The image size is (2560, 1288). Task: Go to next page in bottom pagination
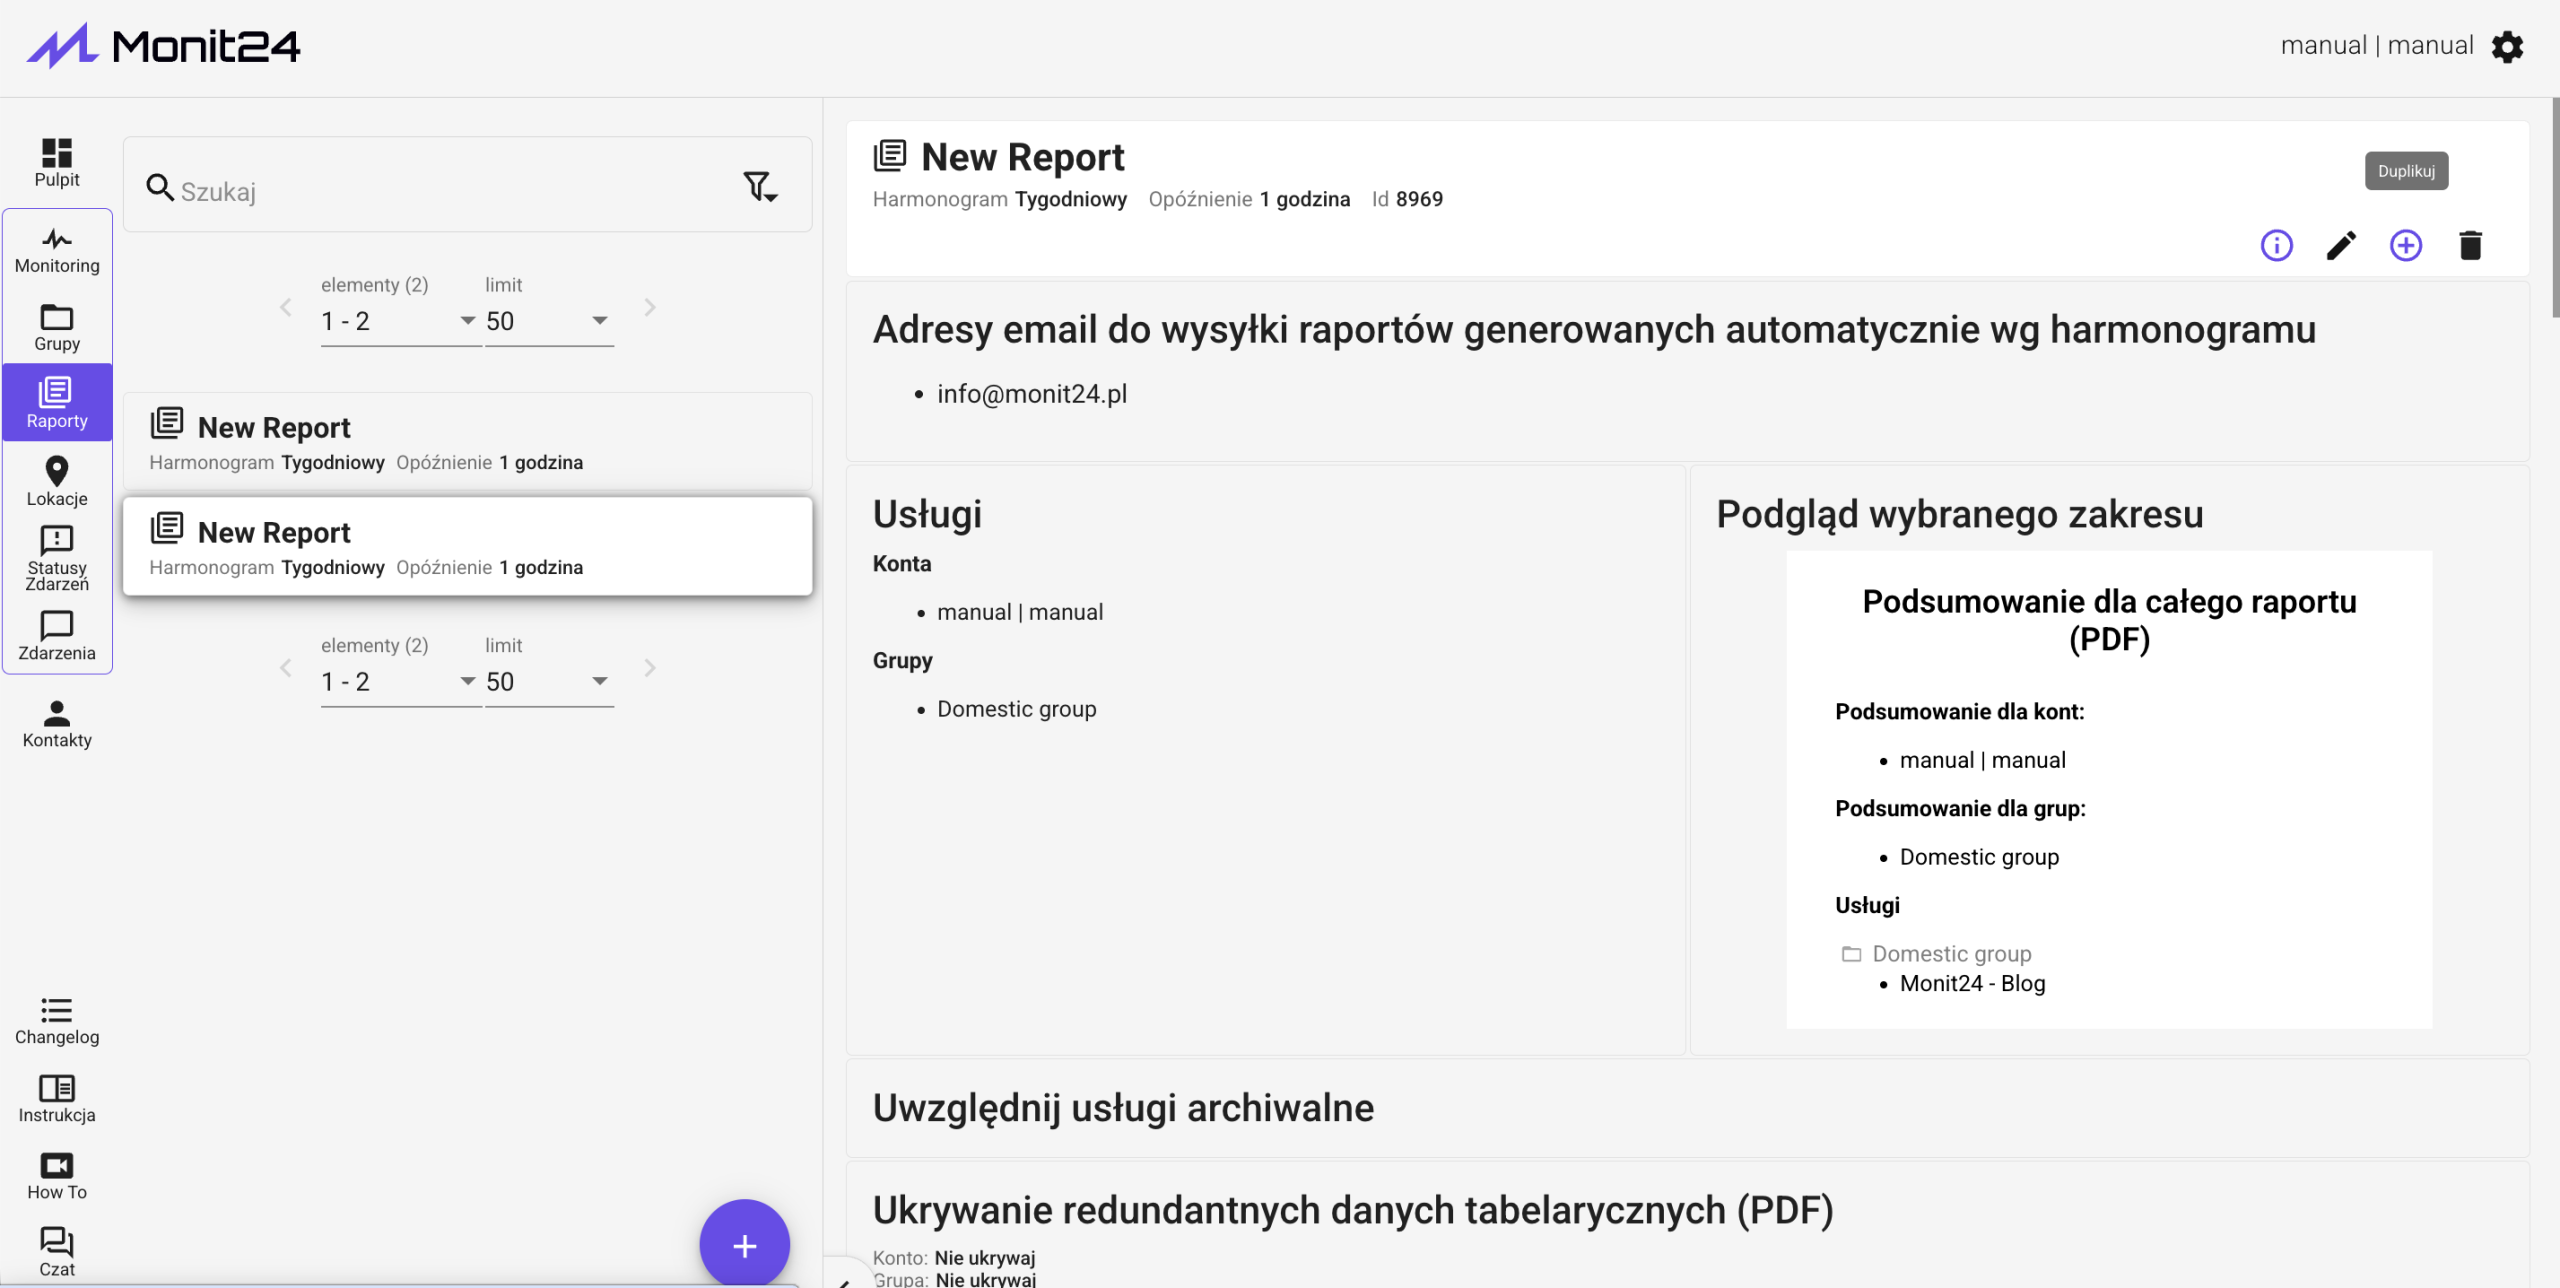(650, 668)
